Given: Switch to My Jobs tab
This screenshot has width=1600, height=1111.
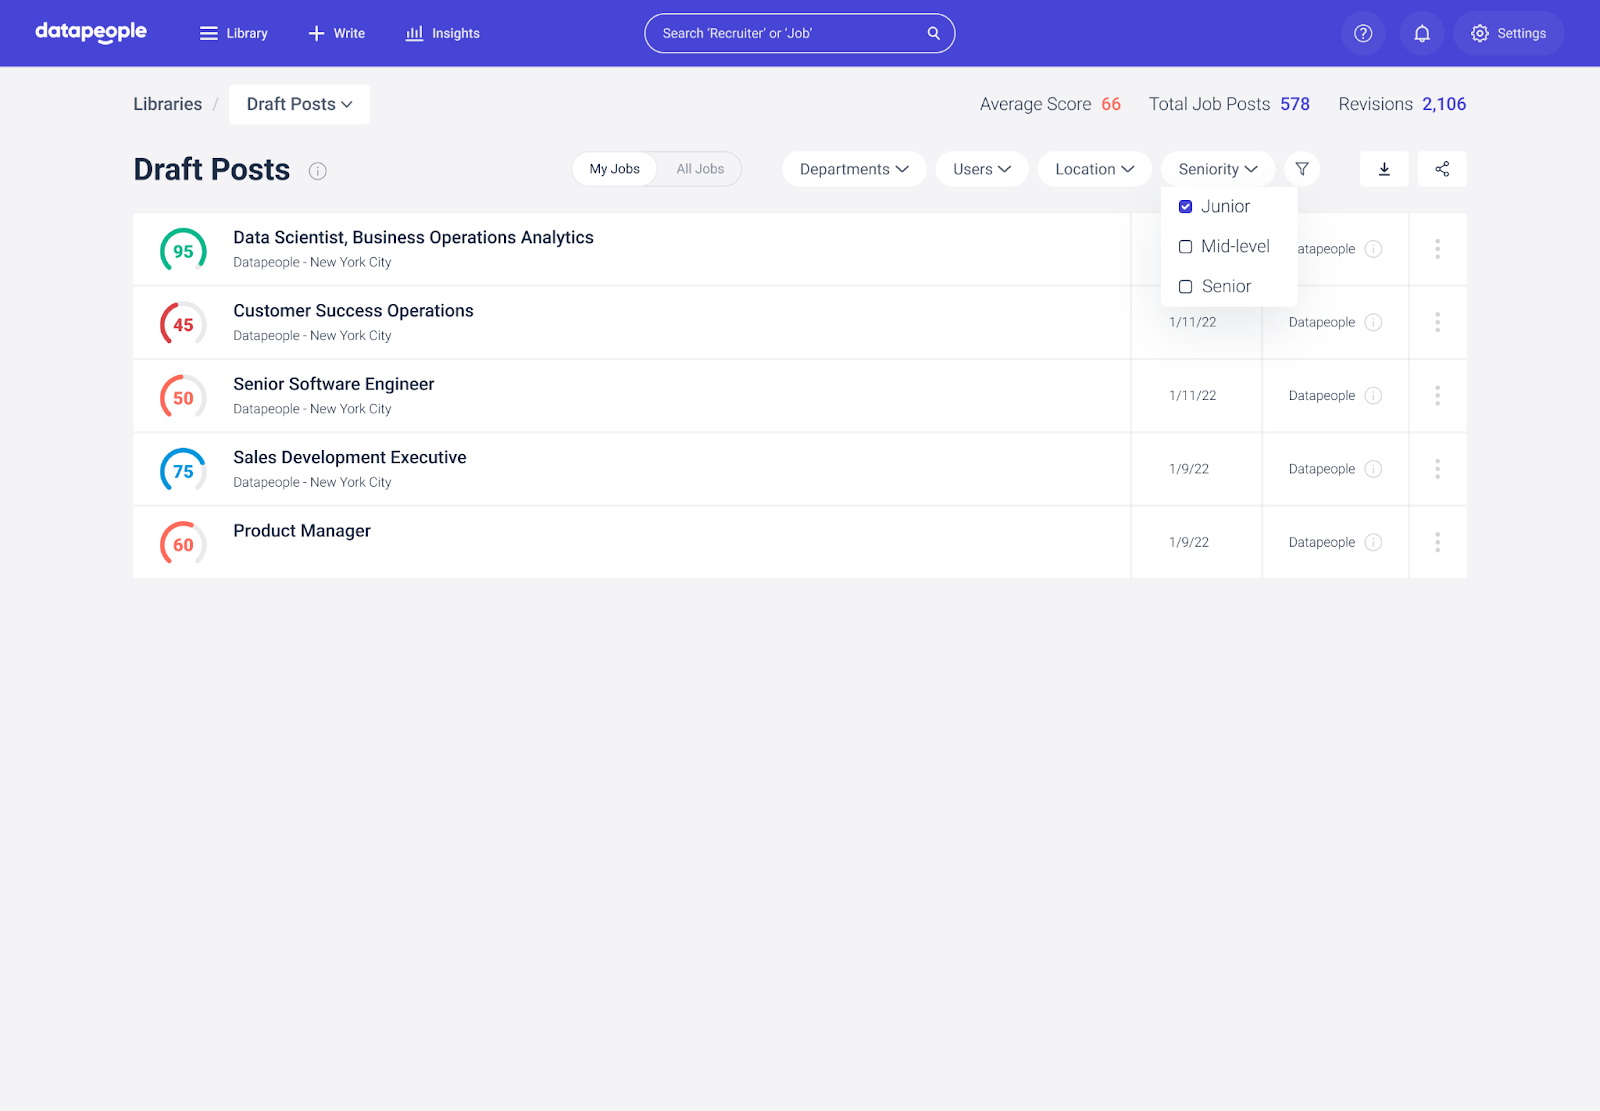Looking at the screenshot, I should pos(615,169).
